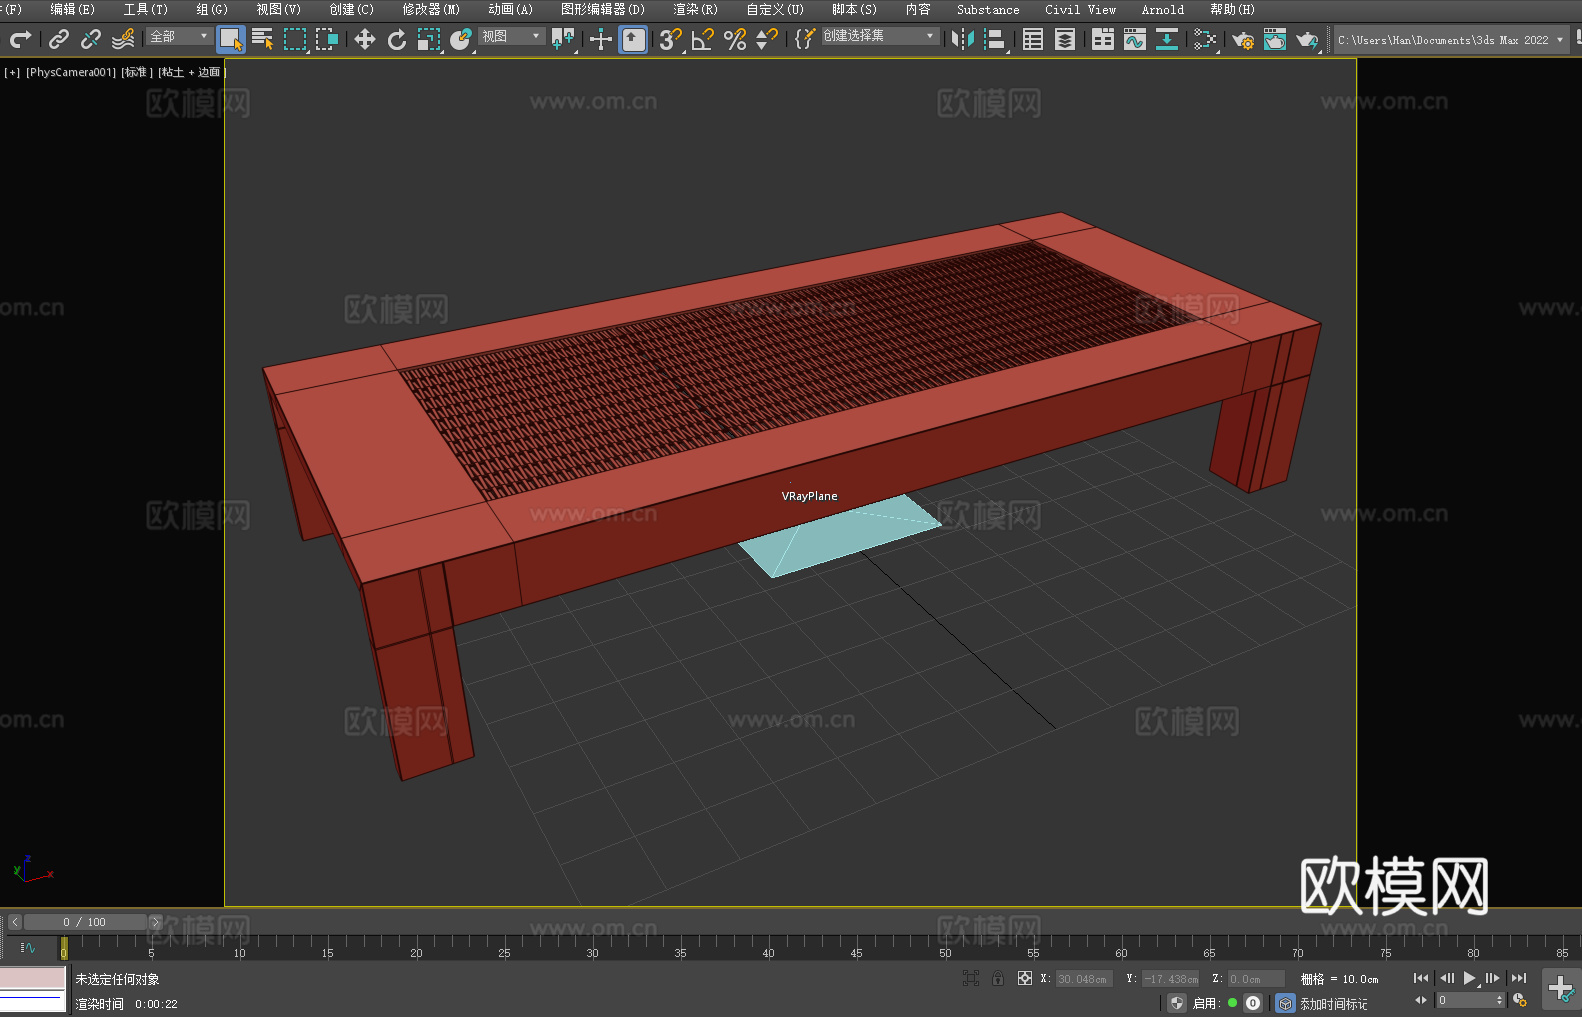Click the Redo arrow icon
The width and height of the screenshot is (1582, 1017).
(20, 39)
